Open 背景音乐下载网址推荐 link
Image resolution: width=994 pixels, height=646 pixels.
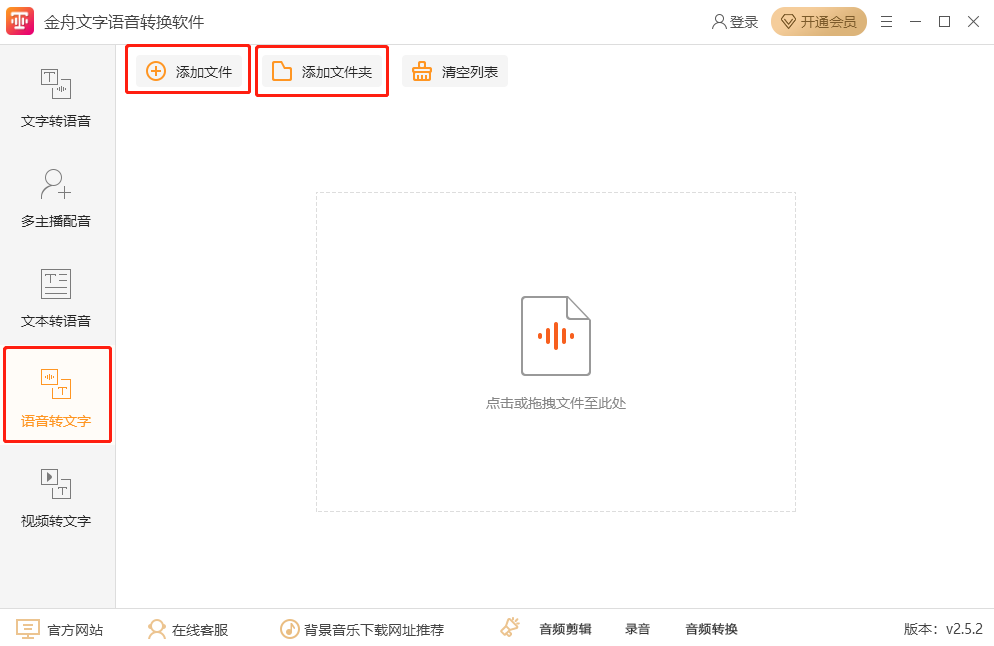click(x=362, y=630)
